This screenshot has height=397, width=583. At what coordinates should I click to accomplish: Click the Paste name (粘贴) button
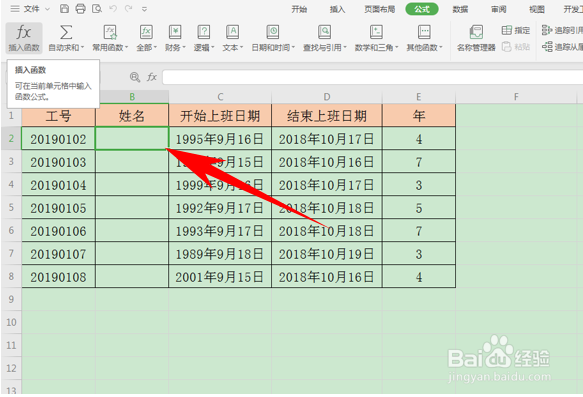click(x=516, y=47)
